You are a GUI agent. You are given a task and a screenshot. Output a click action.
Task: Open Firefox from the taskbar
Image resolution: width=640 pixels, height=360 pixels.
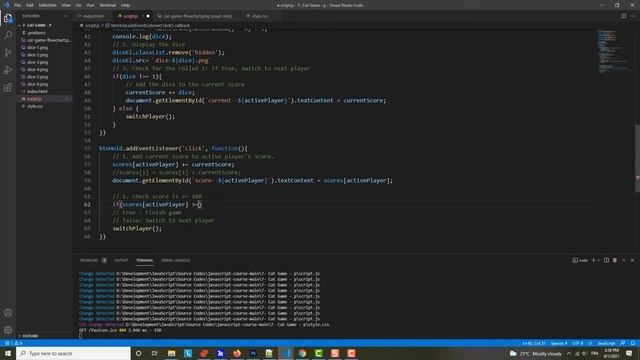[x=237, y=353]
